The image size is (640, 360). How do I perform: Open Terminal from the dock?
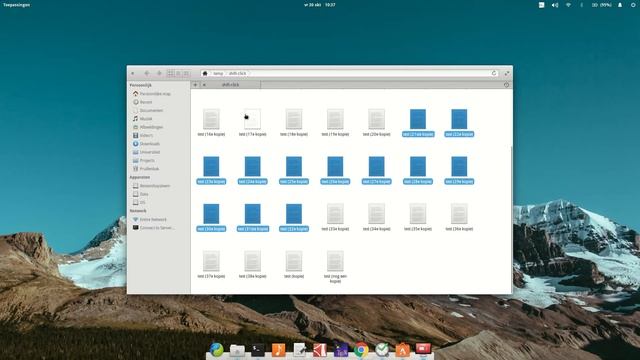(x=258, y=350)
